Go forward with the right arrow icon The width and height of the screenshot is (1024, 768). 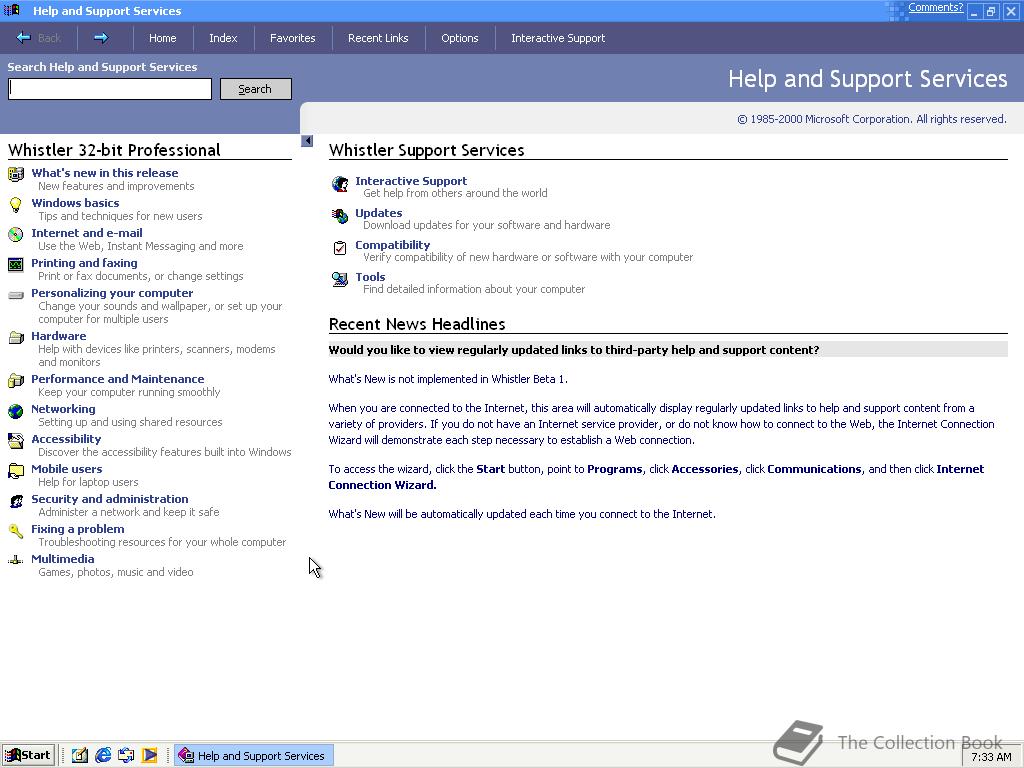[x=101, y=38]
